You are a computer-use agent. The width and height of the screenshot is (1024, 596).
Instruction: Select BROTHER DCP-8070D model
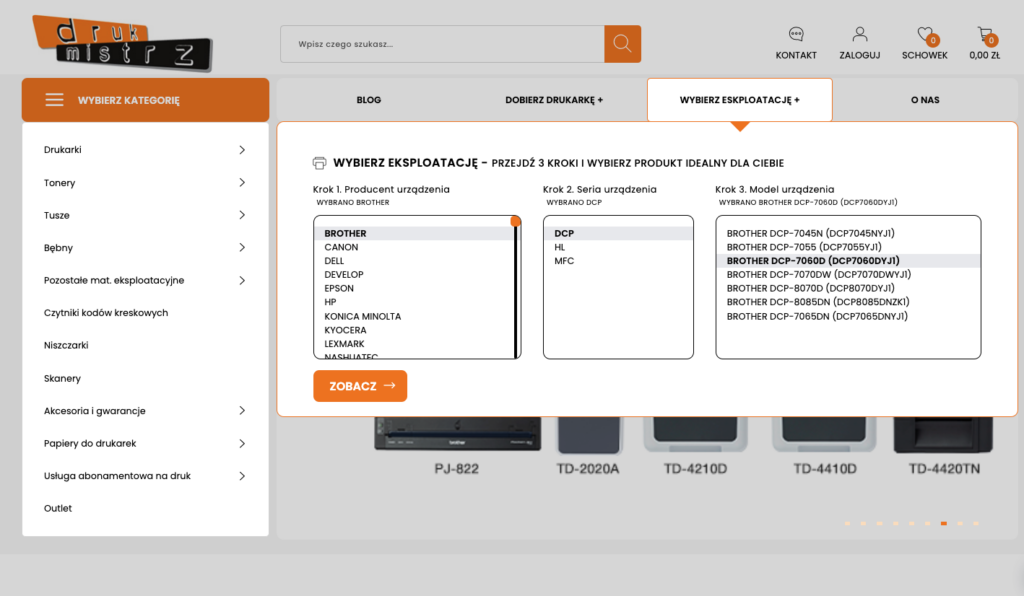pyautogui.click(x=810, y=288)
